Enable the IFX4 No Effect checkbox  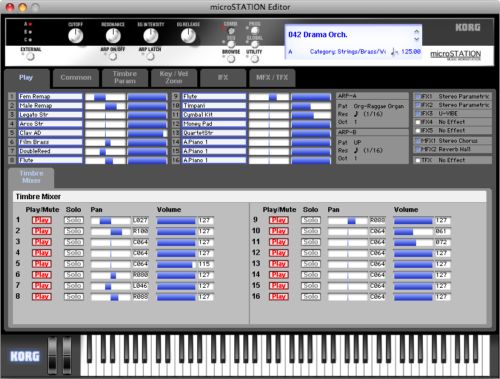pyautogui.click(x=418, y=122)
